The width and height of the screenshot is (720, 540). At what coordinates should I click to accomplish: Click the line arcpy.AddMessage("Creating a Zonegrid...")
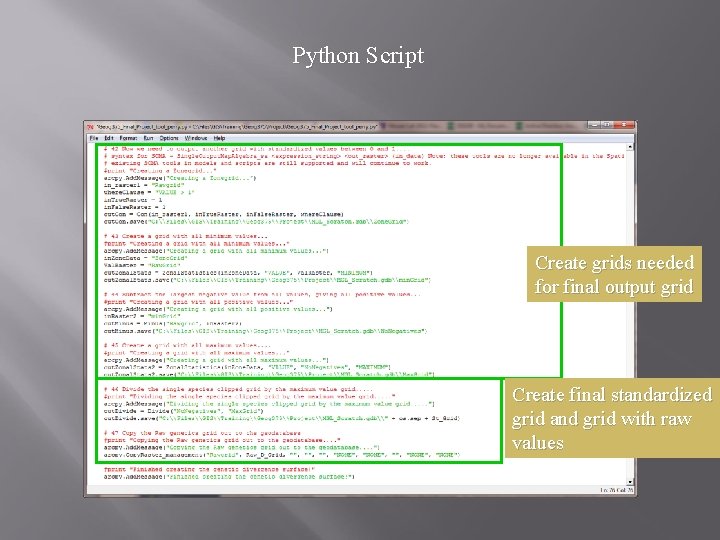(x=180, y=178)
